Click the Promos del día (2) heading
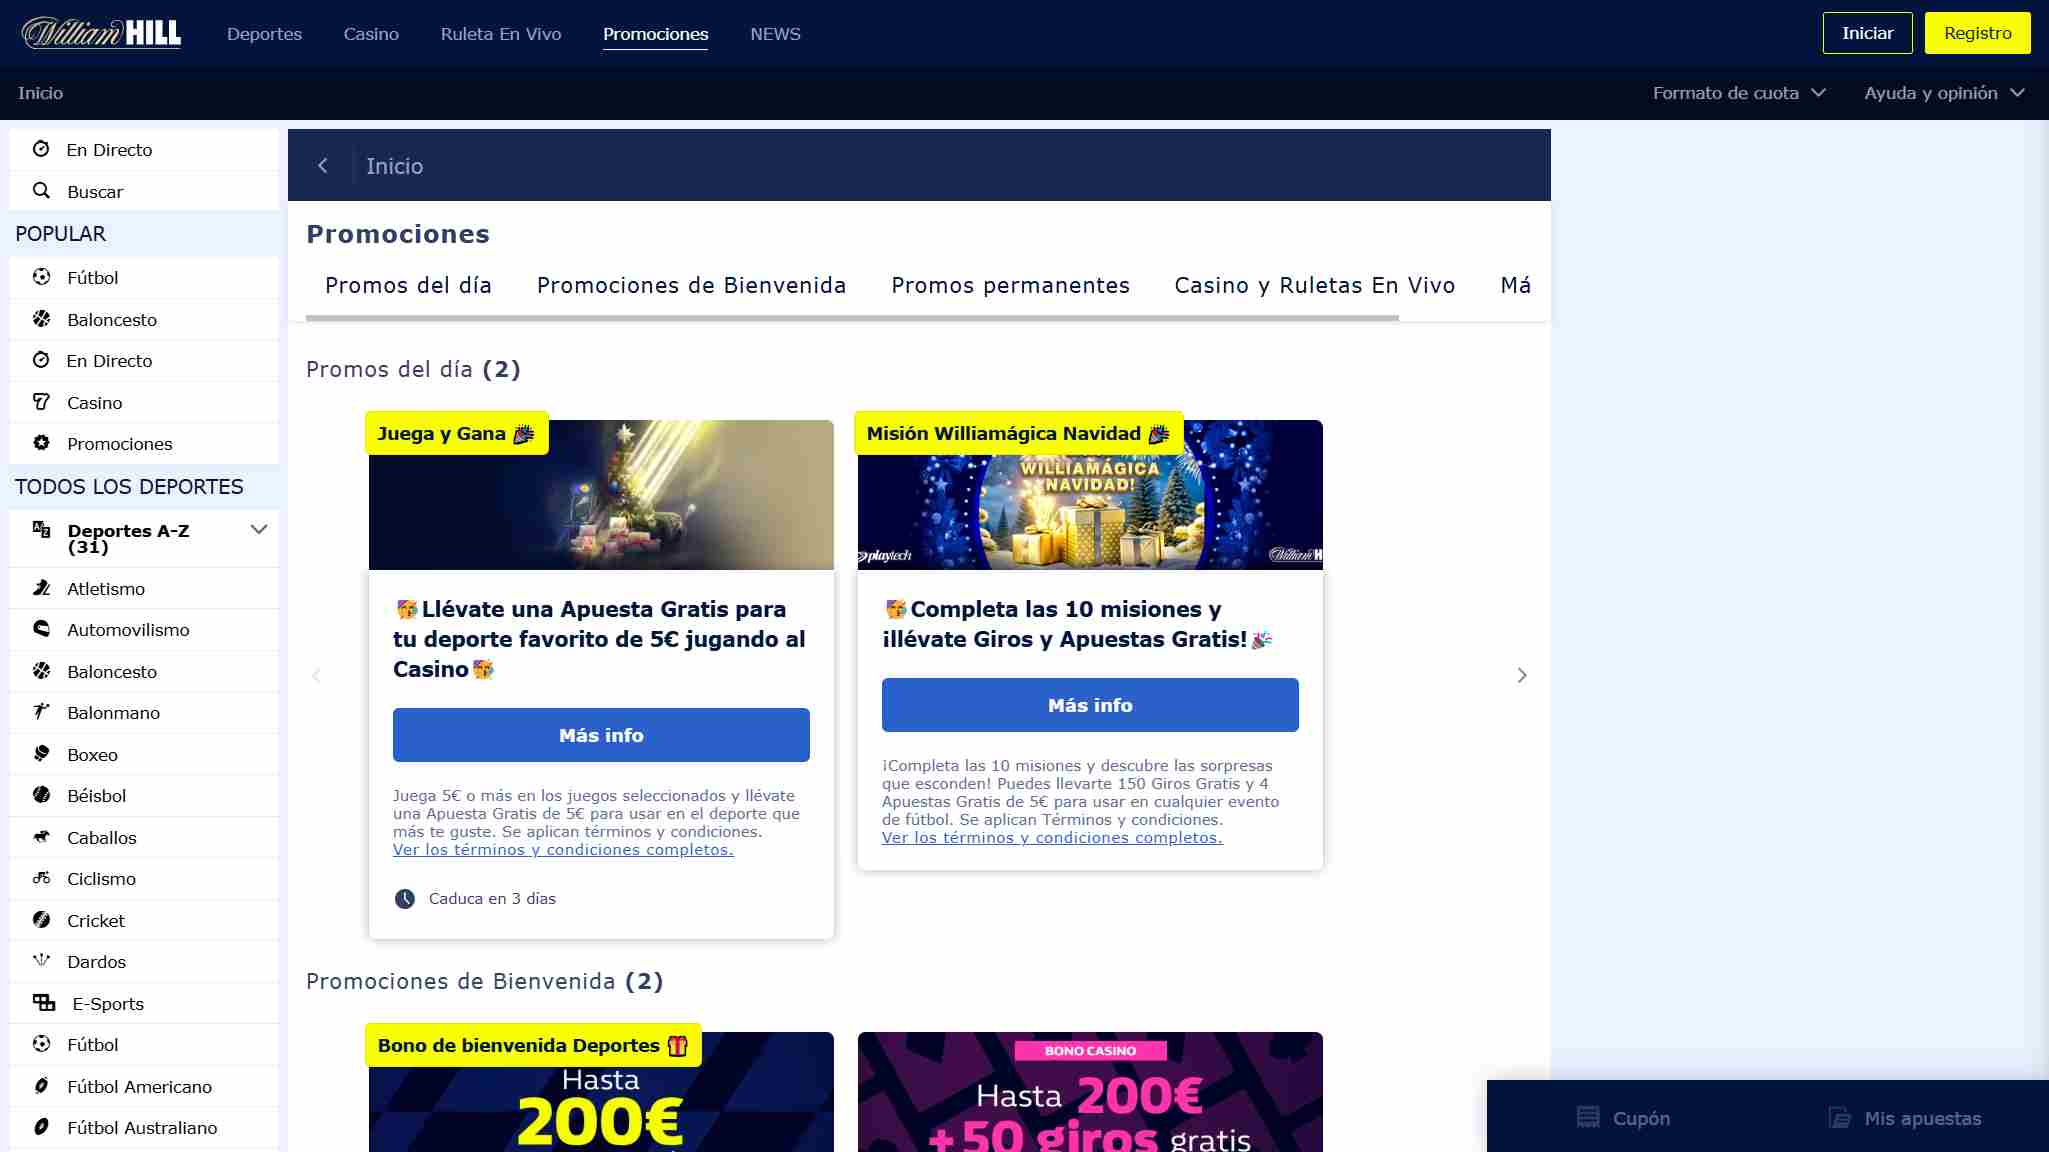Image resolution: width=2049 pixels, height=1152 pixels. (413, 369)
